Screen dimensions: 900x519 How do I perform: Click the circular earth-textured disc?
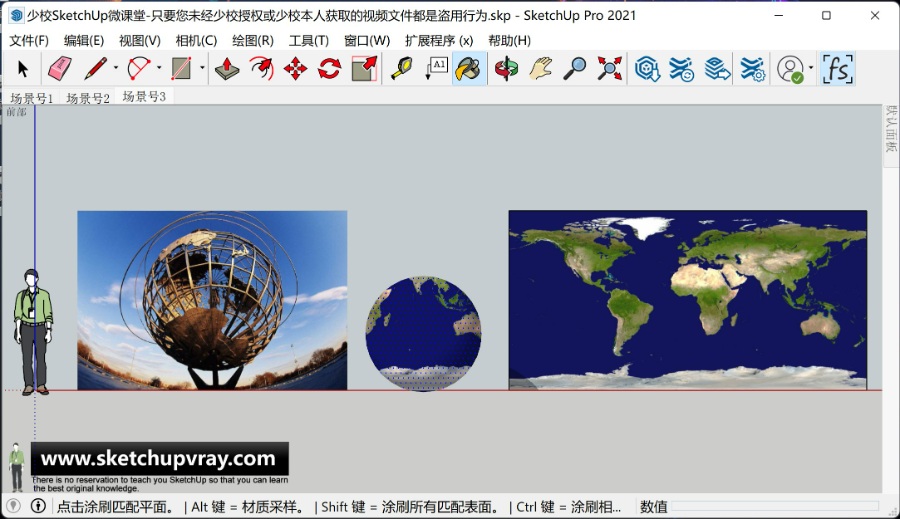424,334
